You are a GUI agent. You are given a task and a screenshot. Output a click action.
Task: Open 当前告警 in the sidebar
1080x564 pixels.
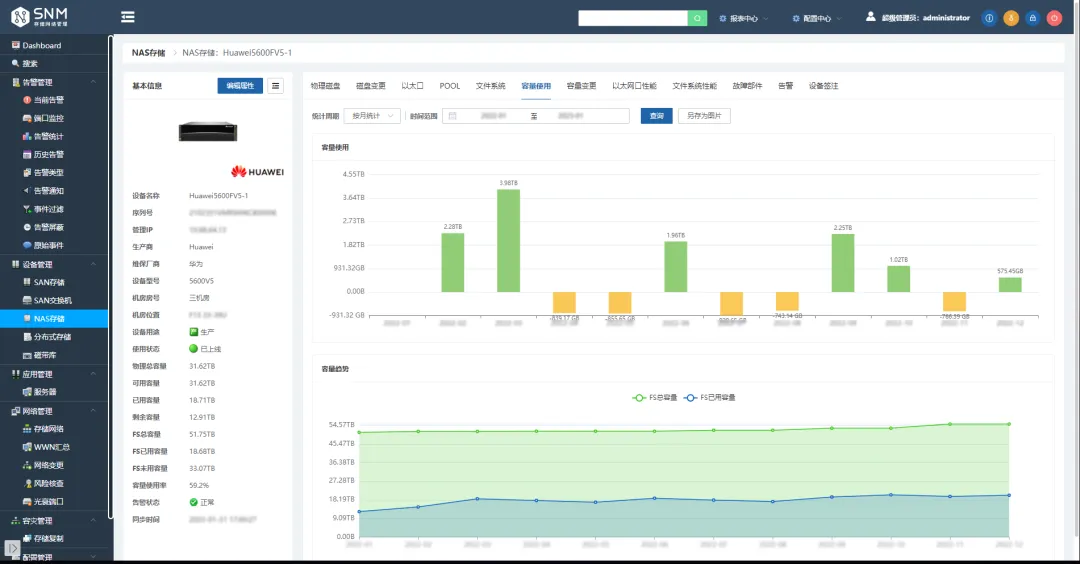point(48,100)
